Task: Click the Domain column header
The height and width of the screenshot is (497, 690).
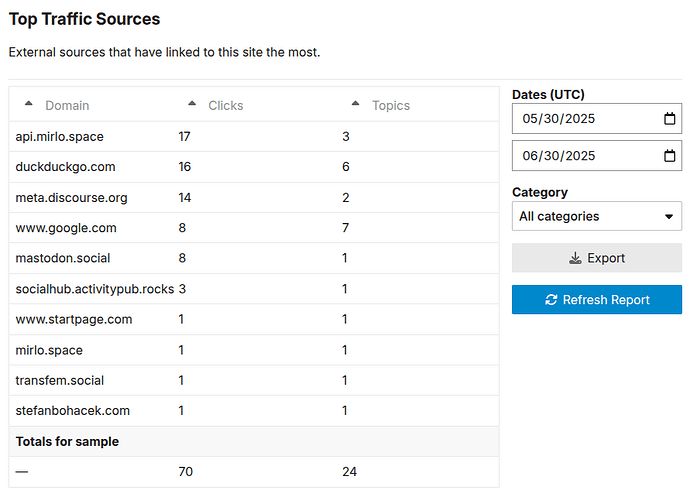Action: (67, 106)
